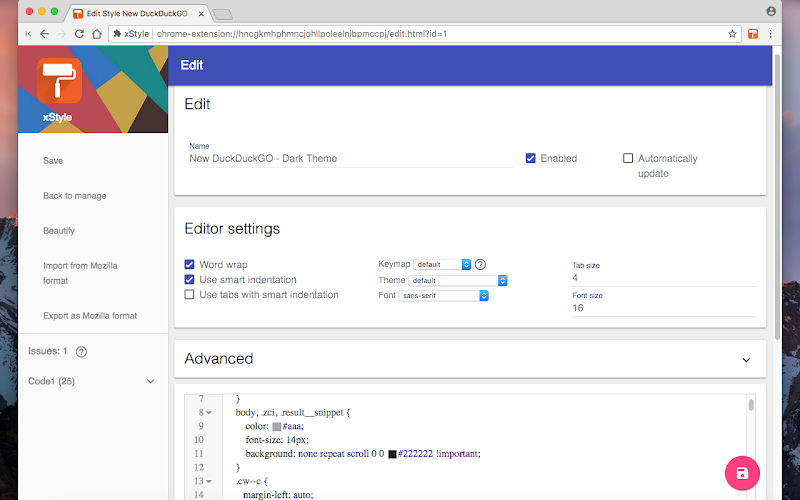Select Back to manage
Viewport: 800px width, 500px height.
(74, 196)
